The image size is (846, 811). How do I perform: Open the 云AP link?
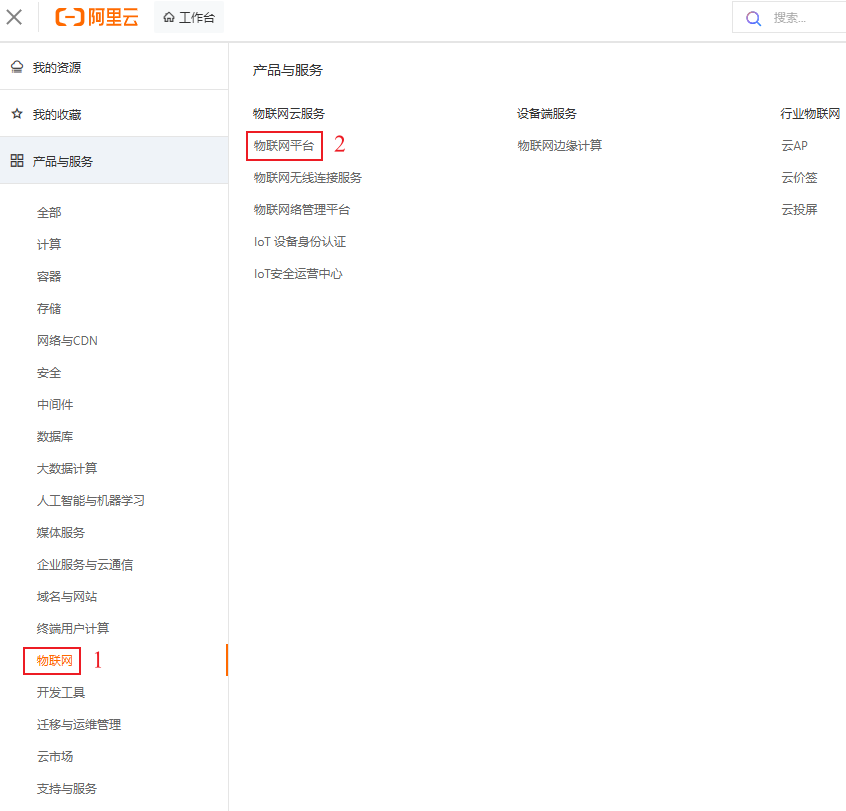(x=794, y=145)
